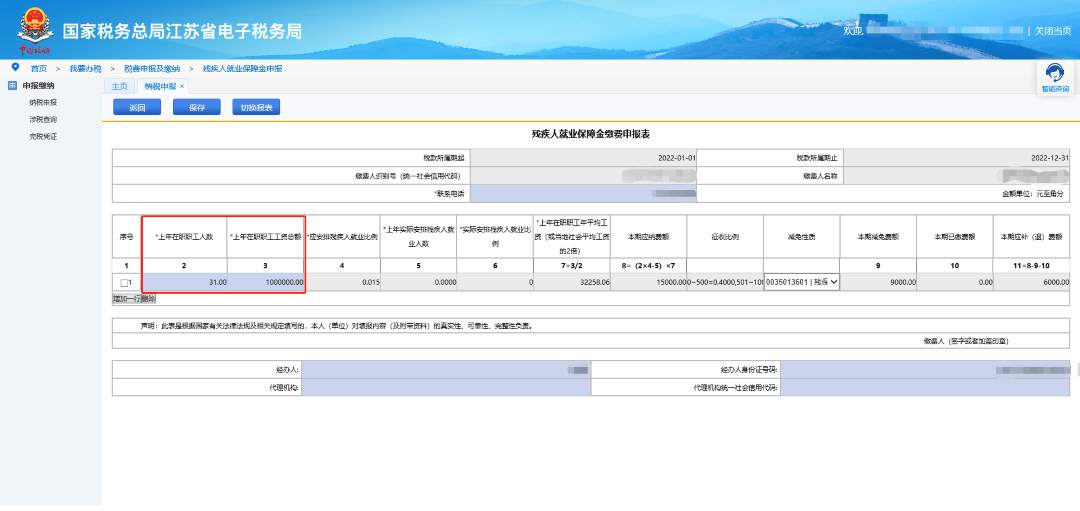The image size is (1080, 511).
Task: Open 纳税申报 in the left sidebar
Action: point(43,102)
